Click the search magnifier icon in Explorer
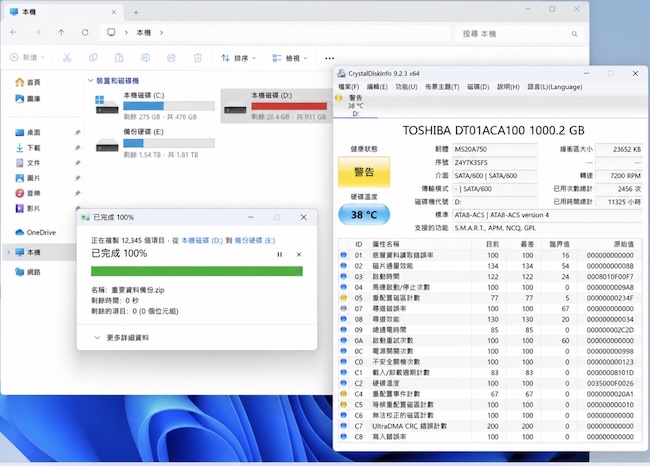Viewport: 650px width, 466px height. pos(574,34)
